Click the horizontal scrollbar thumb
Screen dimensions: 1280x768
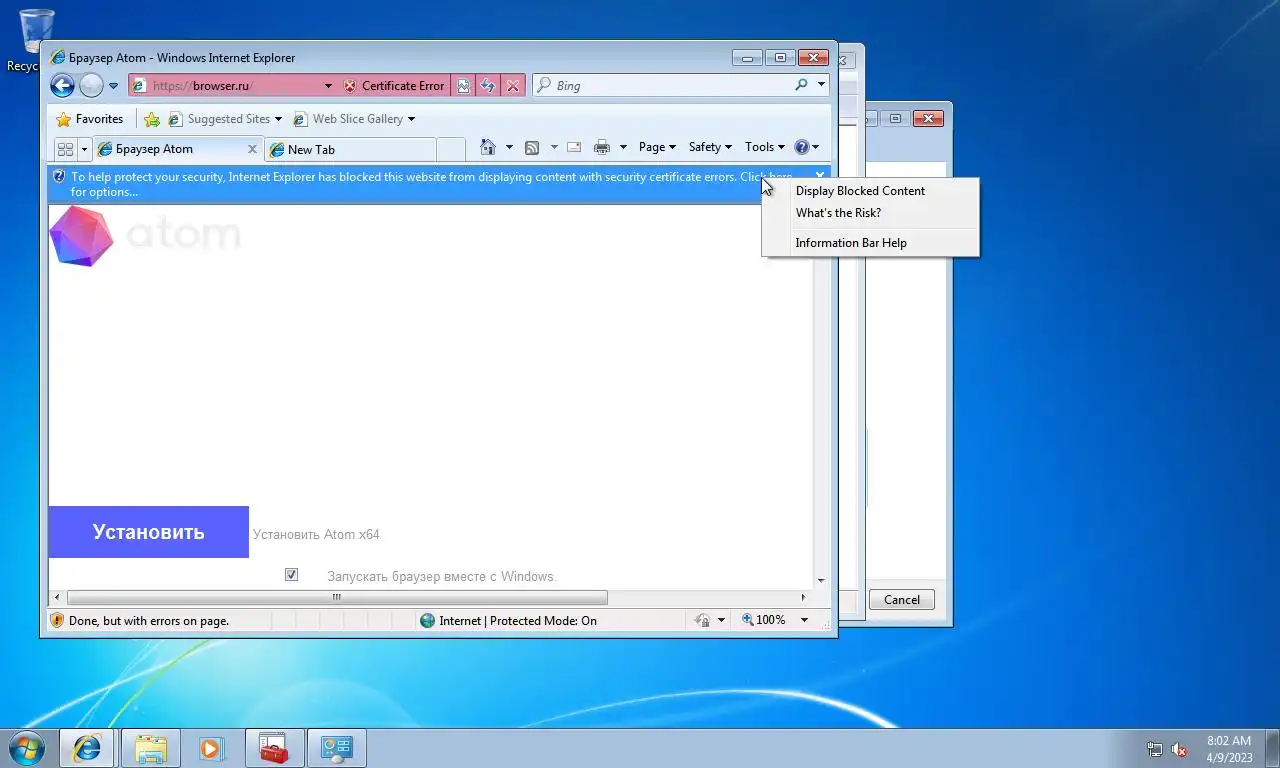click(337, 598)
